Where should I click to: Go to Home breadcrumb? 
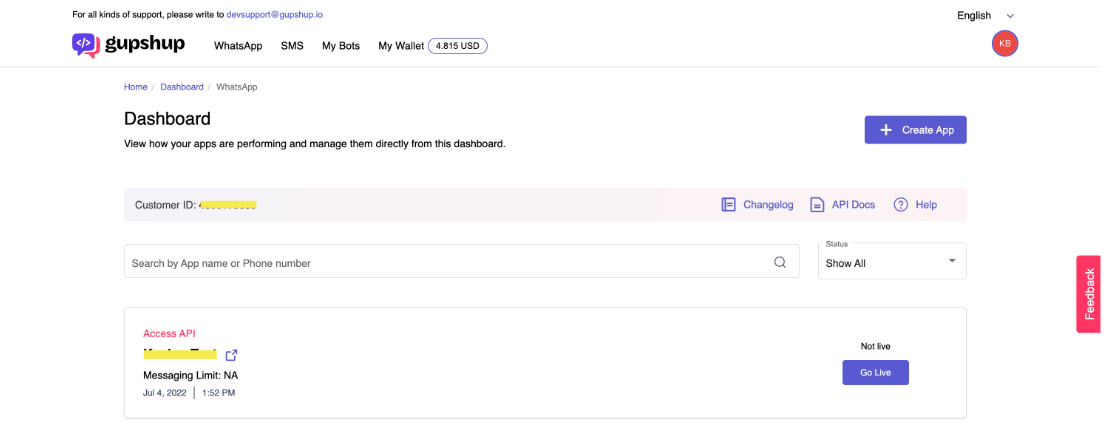coord(136,87)
